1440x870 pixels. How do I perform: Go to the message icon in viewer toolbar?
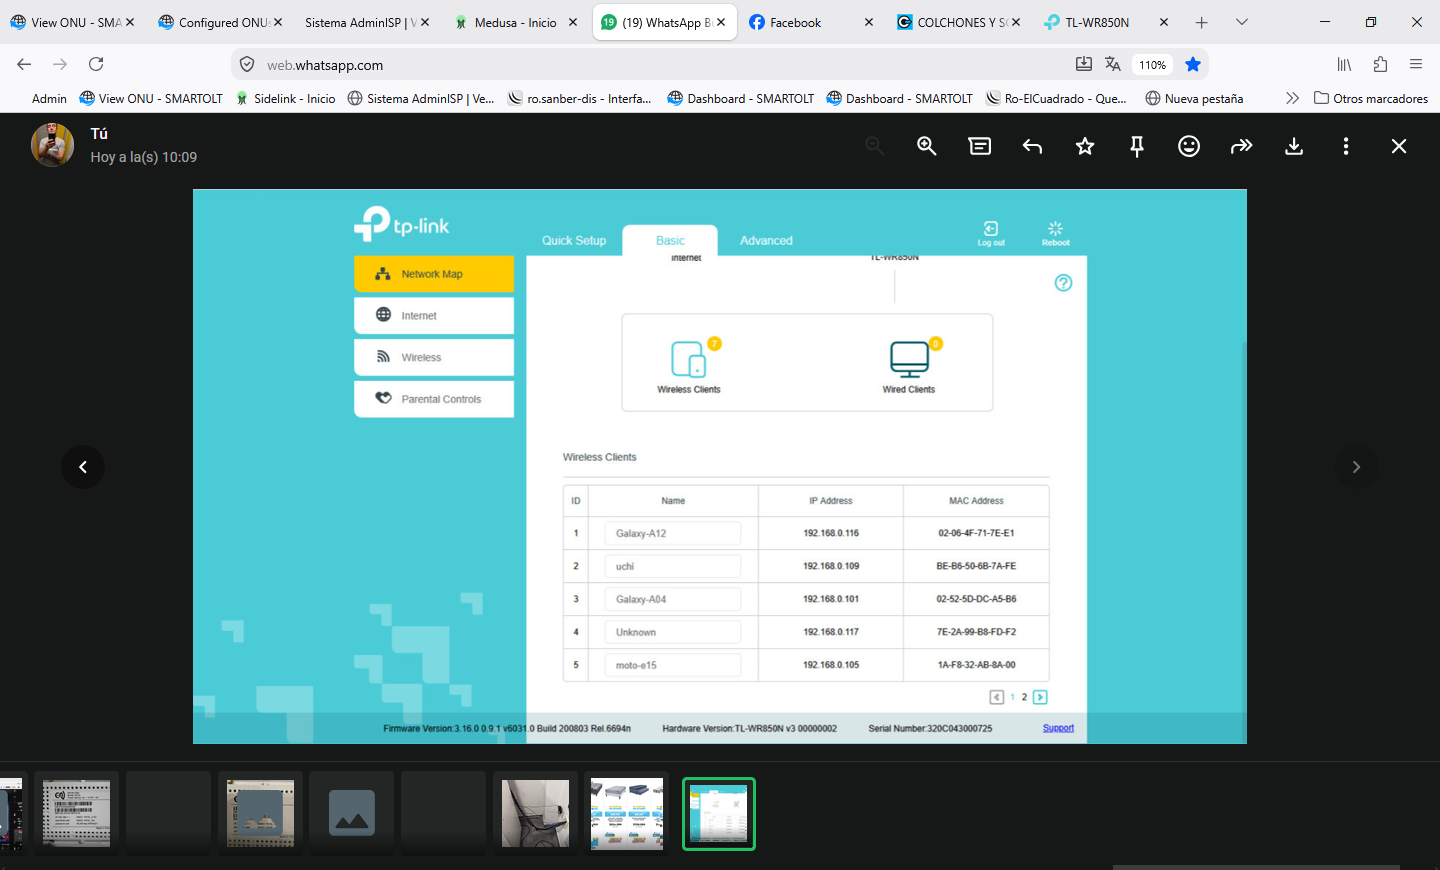point(980,146)
